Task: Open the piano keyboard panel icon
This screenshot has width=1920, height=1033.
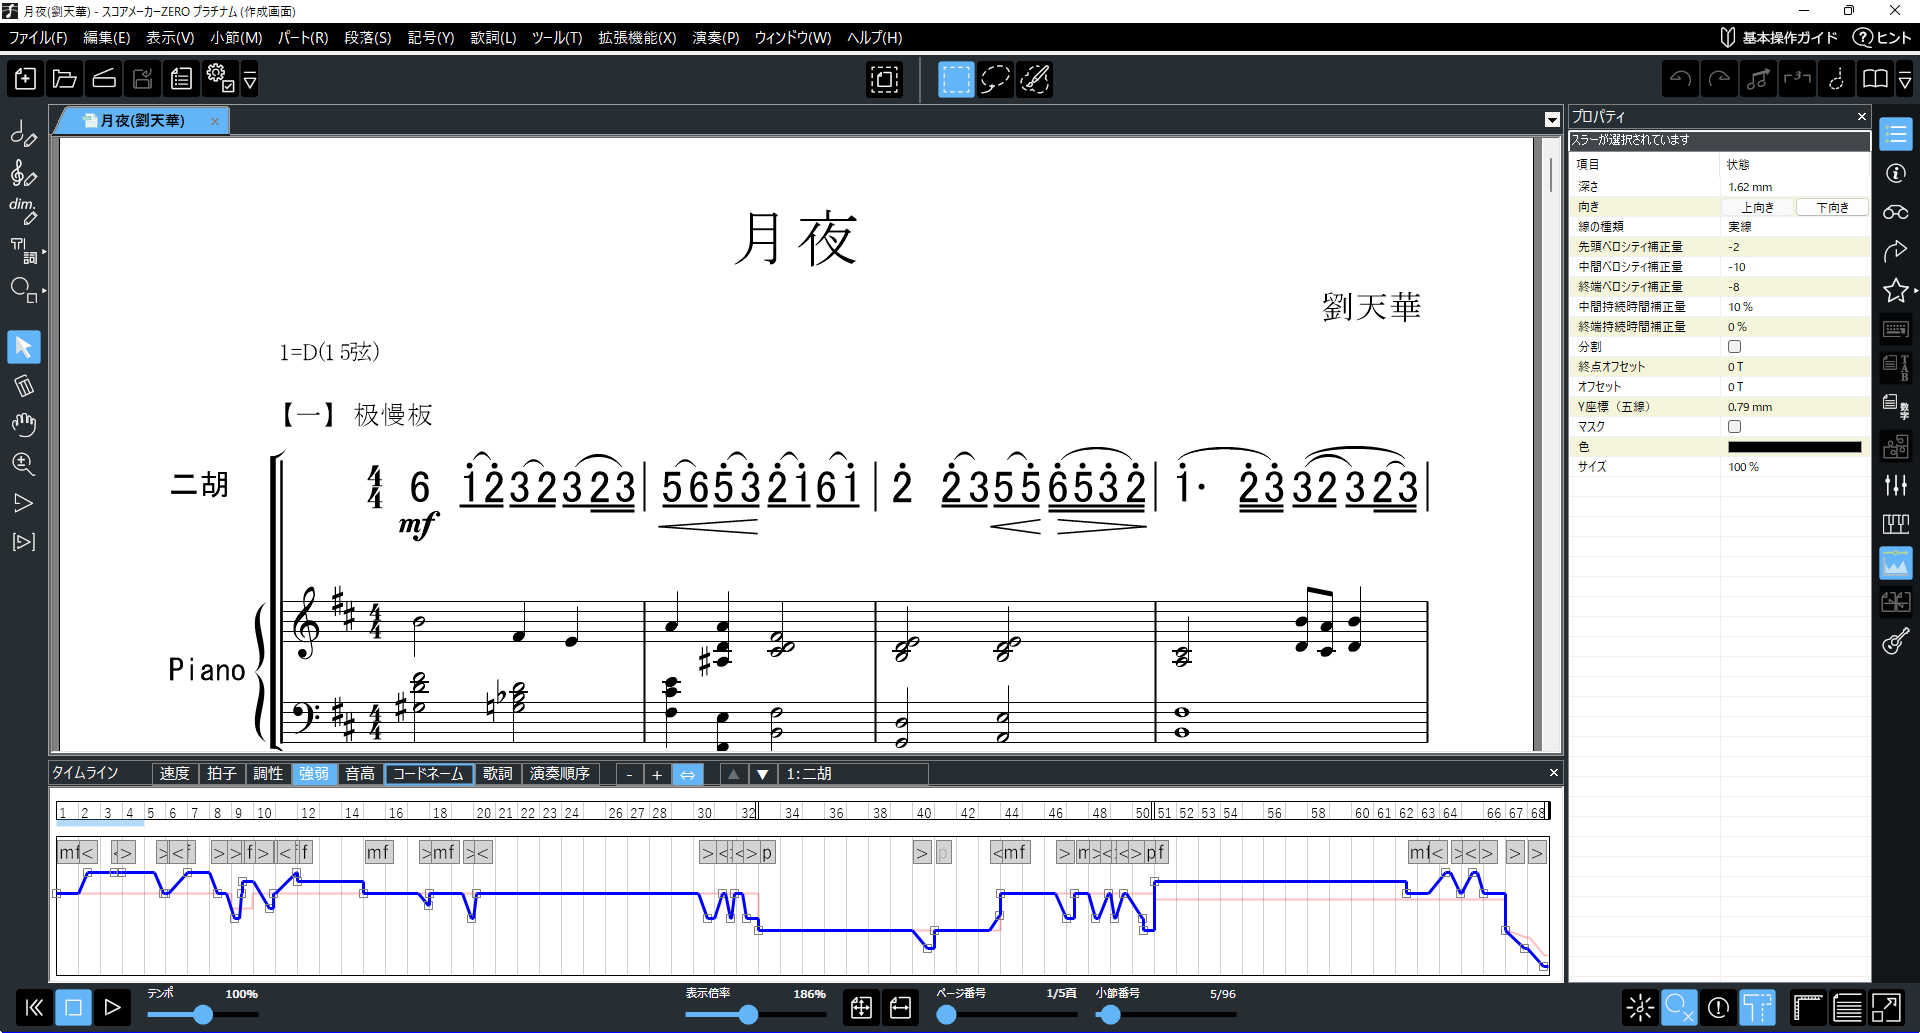Action: click(1896, 524)
